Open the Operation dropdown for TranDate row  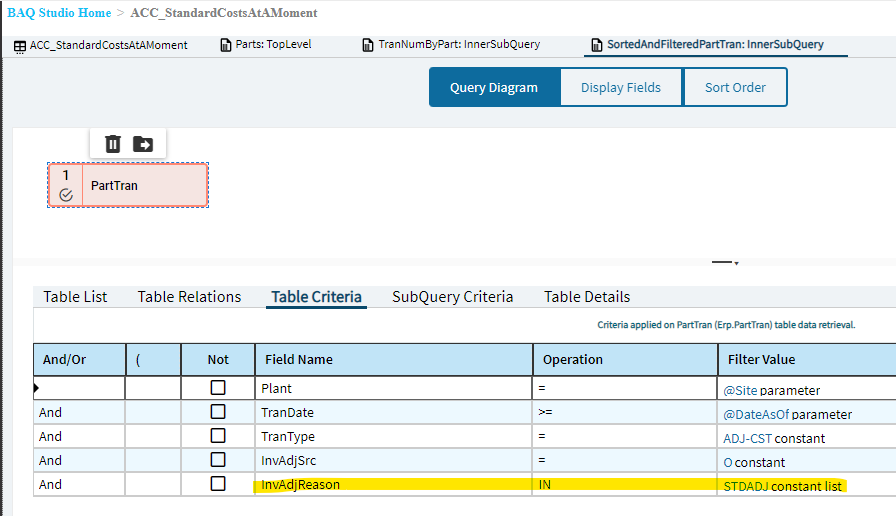[x=624, y=413]
